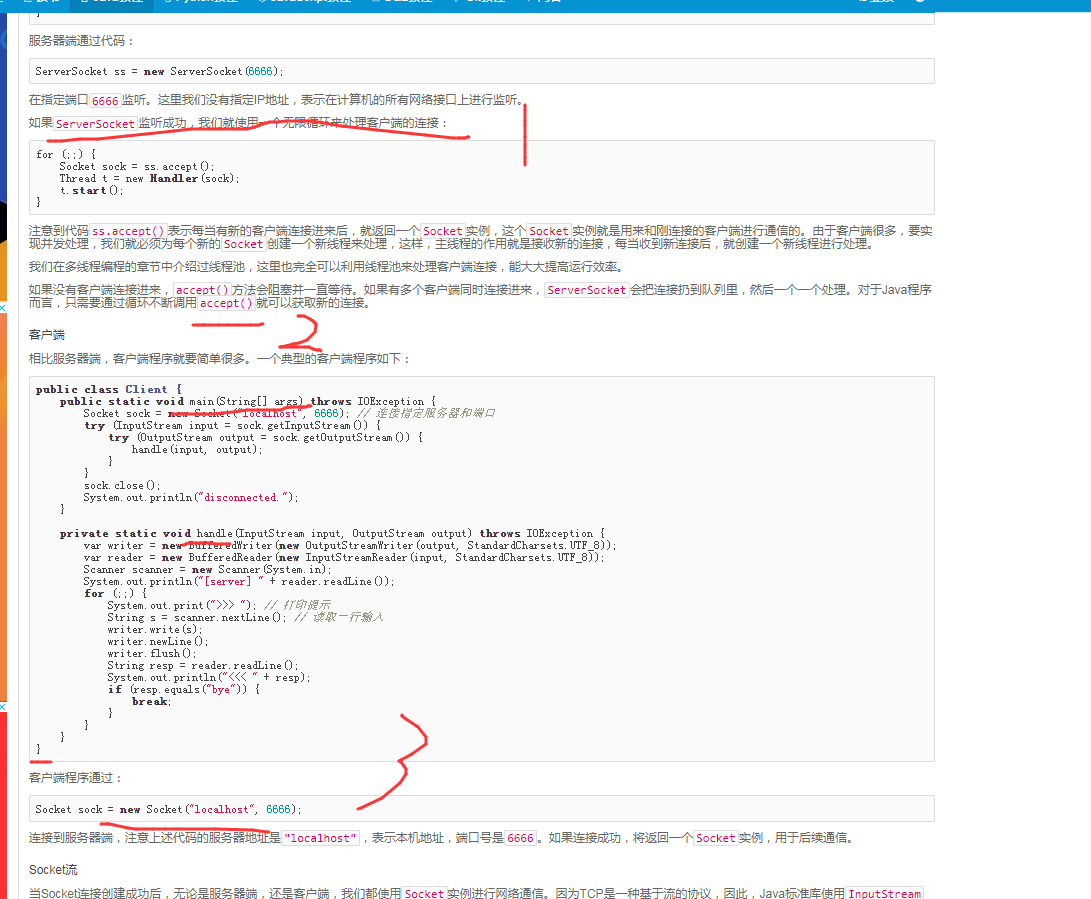The image size is (1091, 899).
Task: Click code line 'sock.close();'
Action: (122, 485)
